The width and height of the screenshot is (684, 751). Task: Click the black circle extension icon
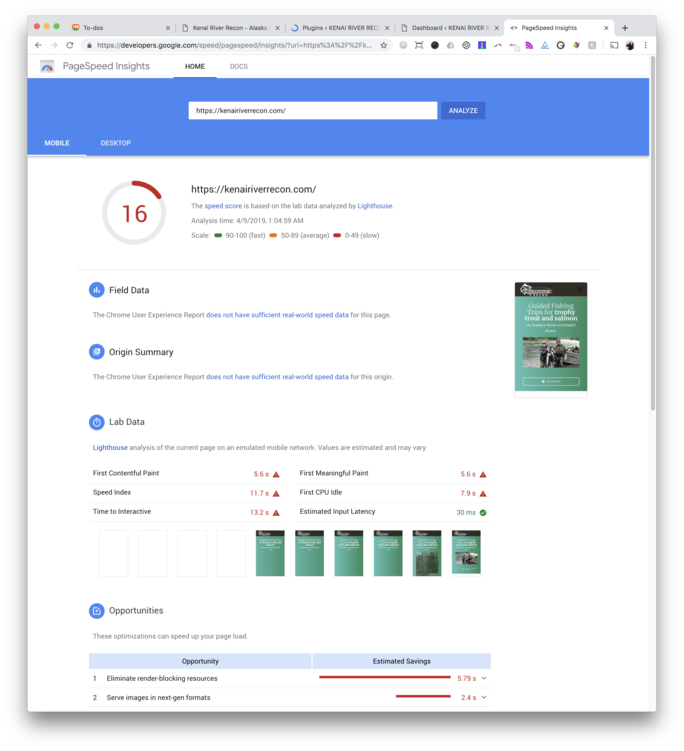(x=435, y=45)
